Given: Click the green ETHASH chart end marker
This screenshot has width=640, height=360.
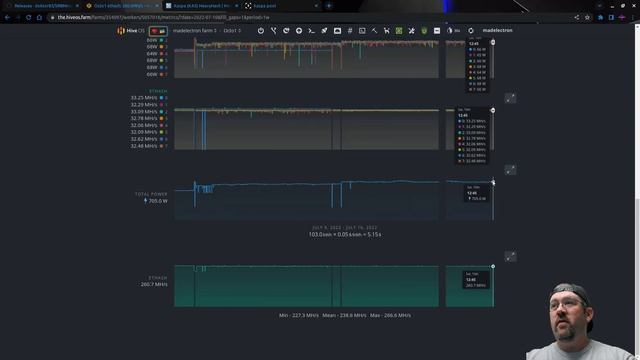Looking at the screenshot, I should [x=493, y=266].
